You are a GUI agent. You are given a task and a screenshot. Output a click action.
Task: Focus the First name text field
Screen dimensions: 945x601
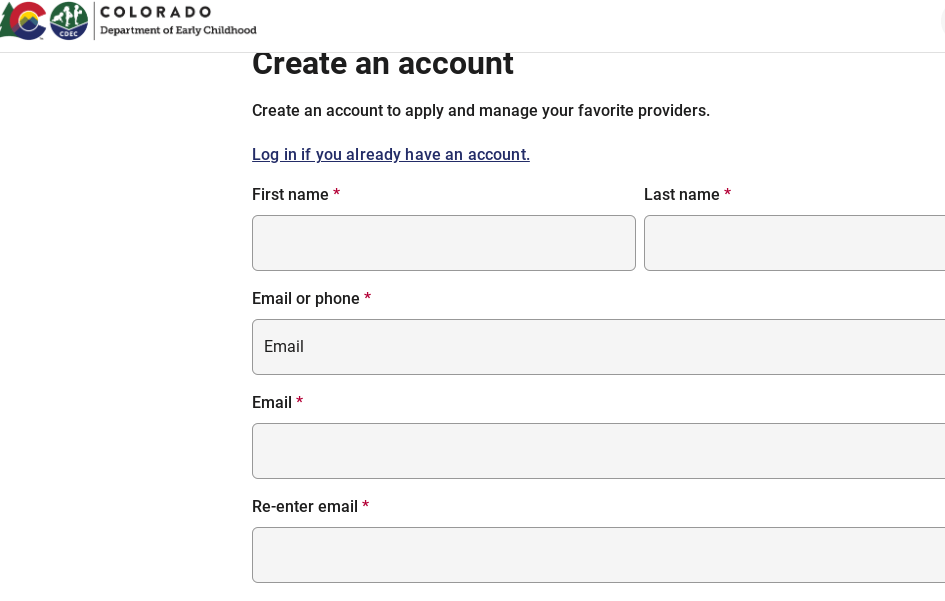click(x=444, y=243)
